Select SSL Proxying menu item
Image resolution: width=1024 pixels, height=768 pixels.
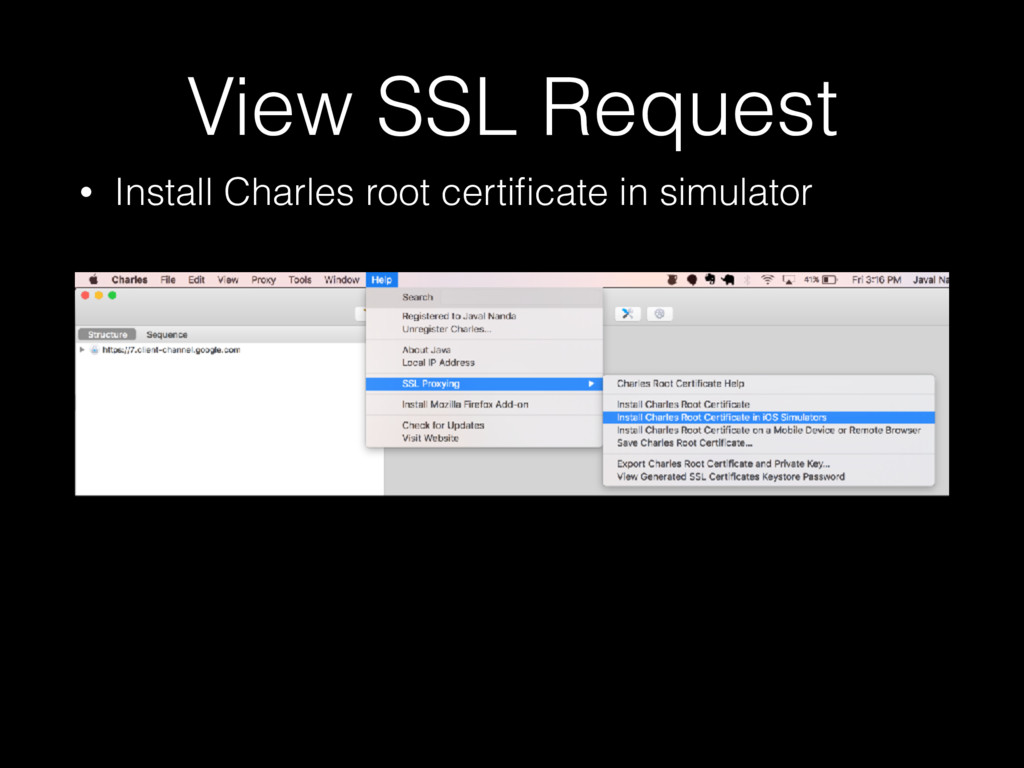point(484,384)
